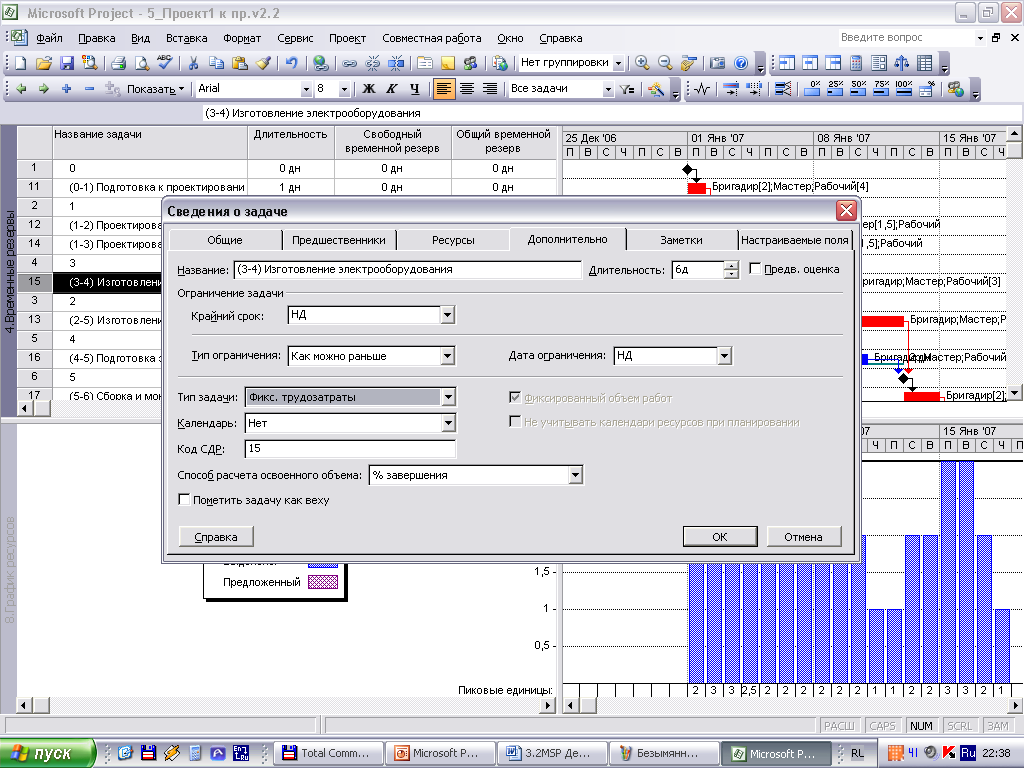The image size is (1024, 768).
Task: Save the project with the floppy icon
Action: (67, 63)
